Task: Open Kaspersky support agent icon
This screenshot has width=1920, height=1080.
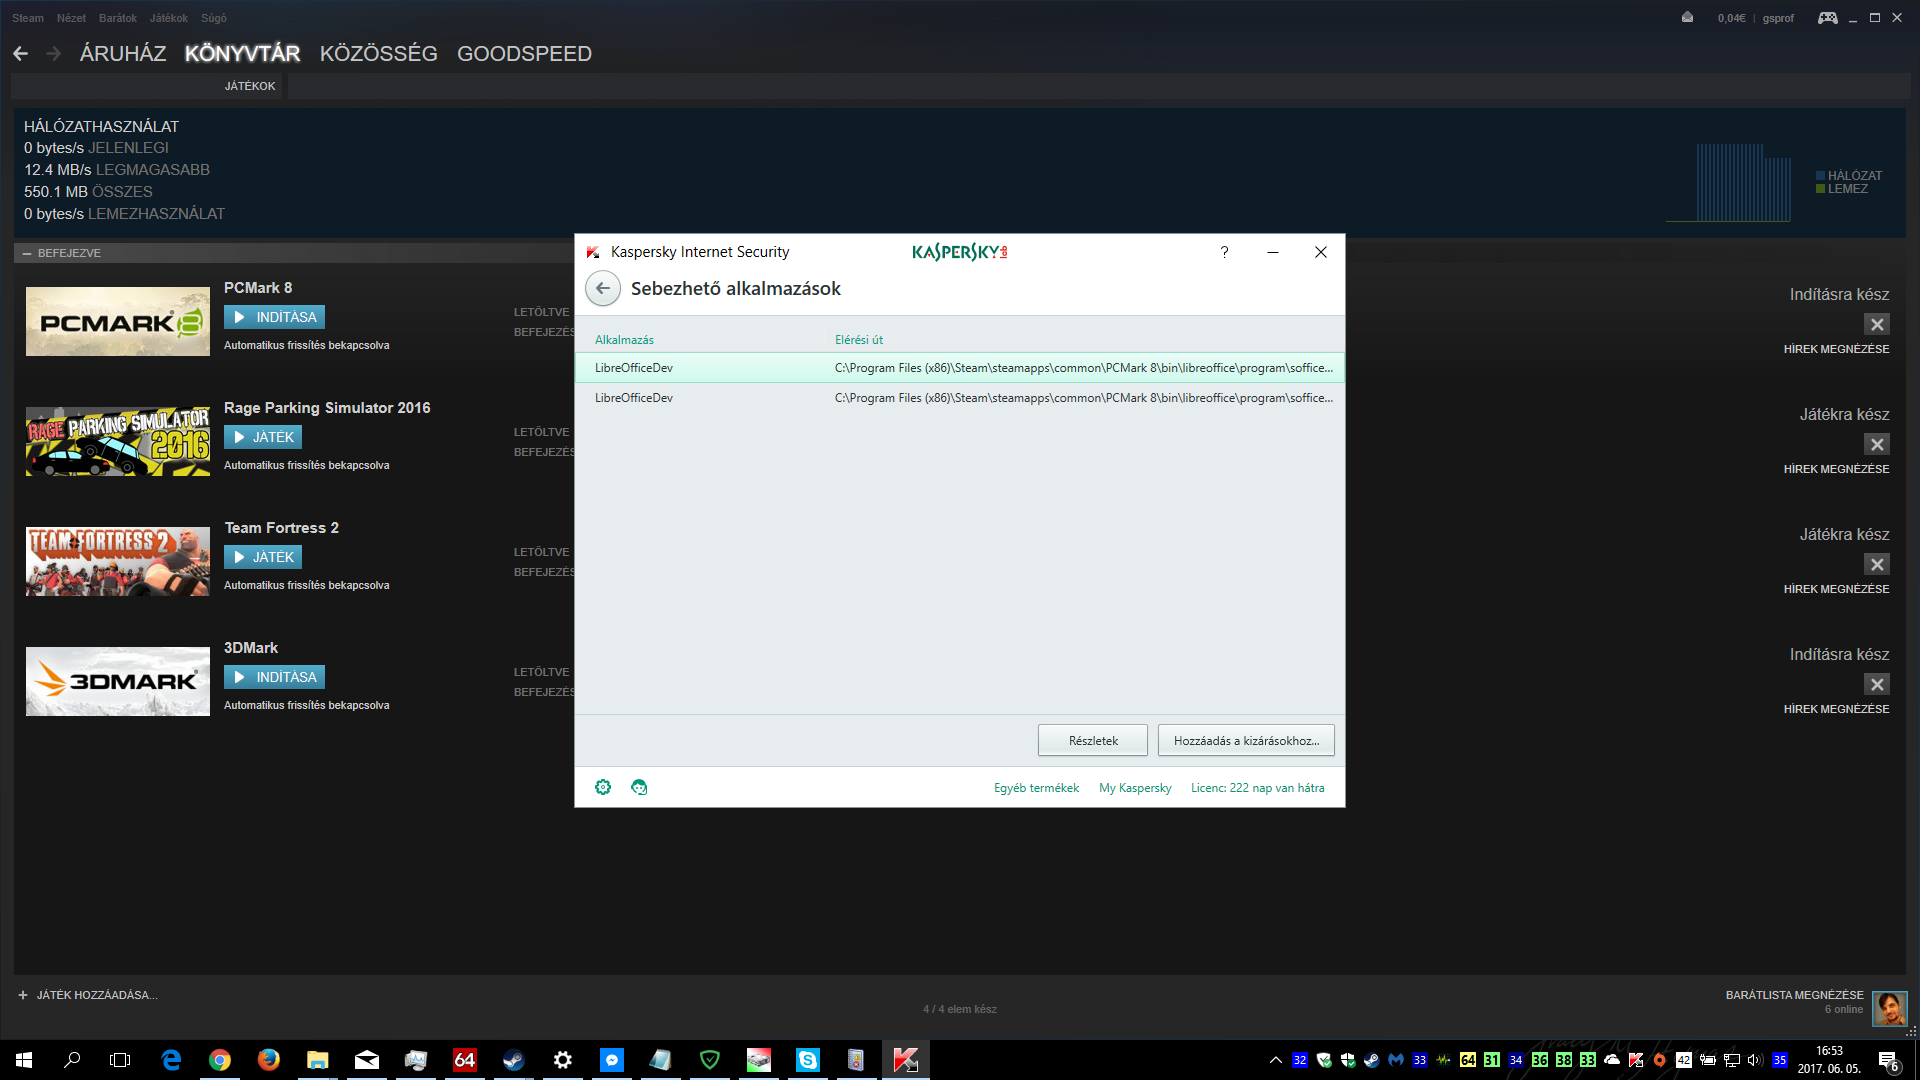Action: 639,787
